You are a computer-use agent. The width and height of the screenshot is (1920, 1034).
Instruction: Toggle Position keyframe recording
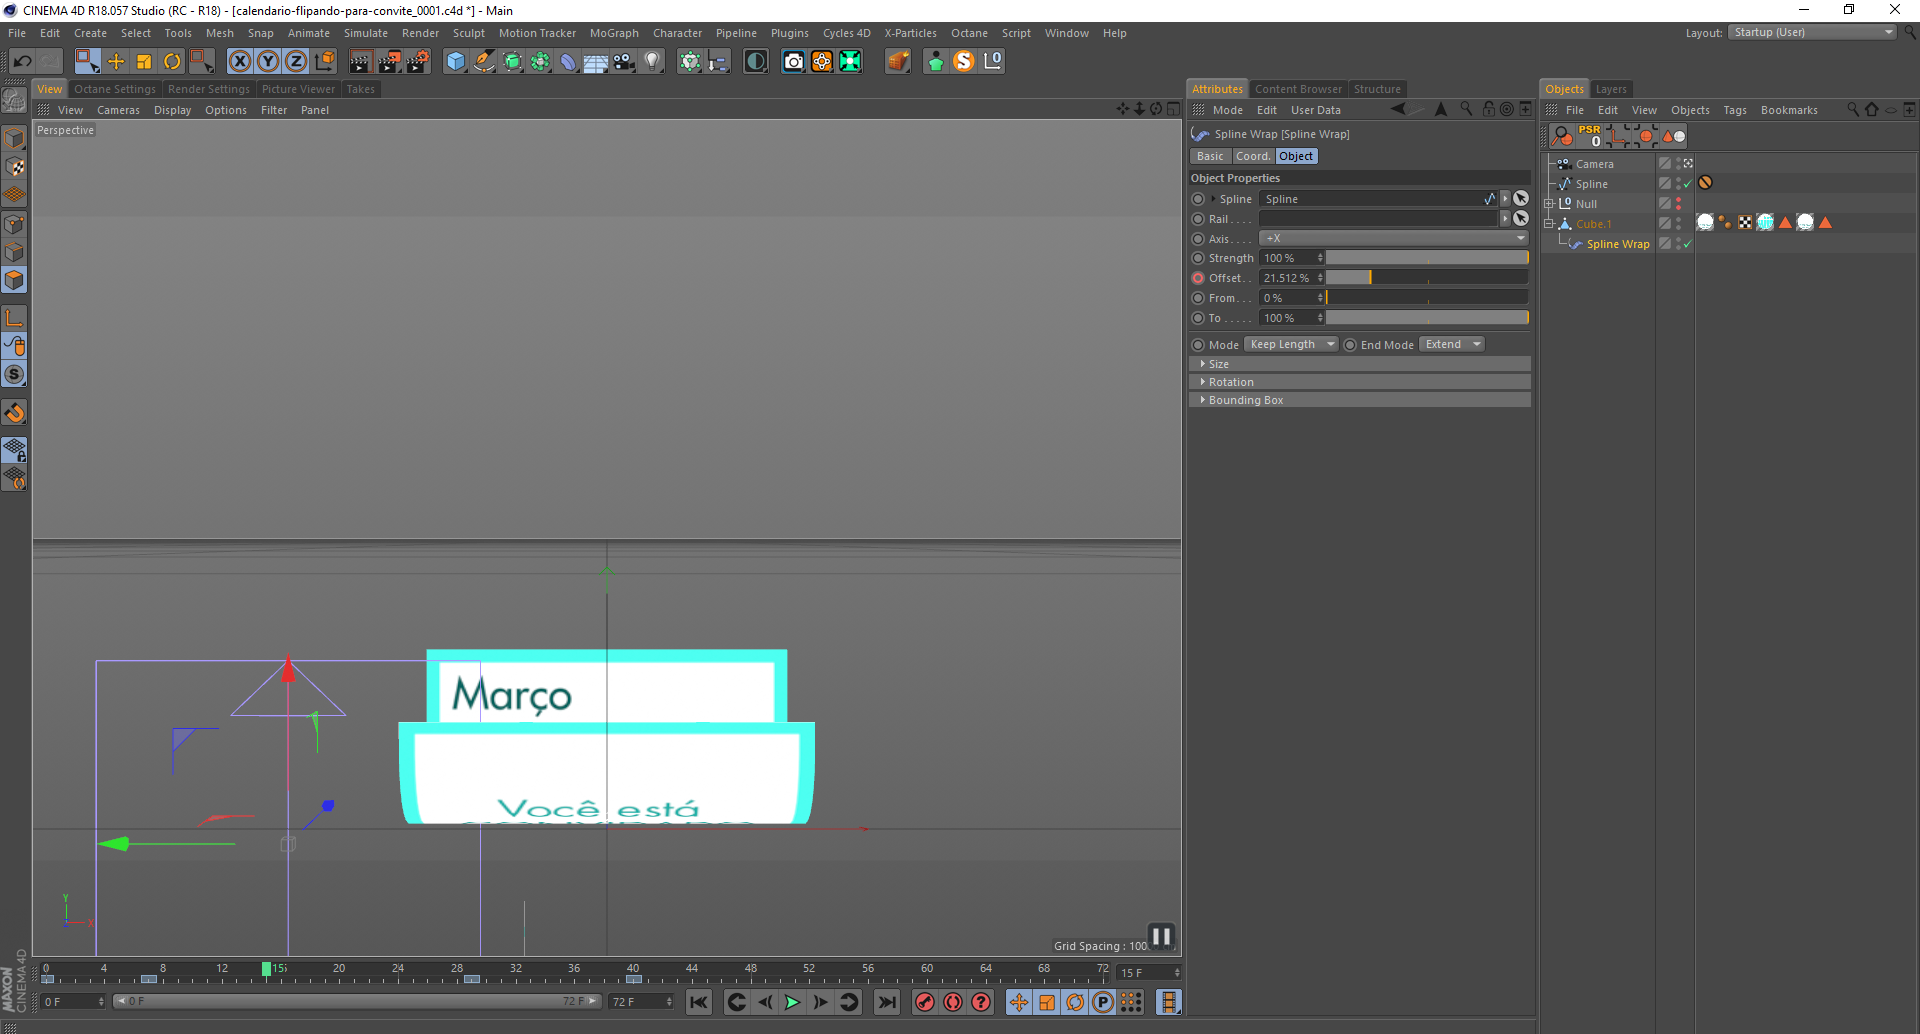coord(1019,1002)
